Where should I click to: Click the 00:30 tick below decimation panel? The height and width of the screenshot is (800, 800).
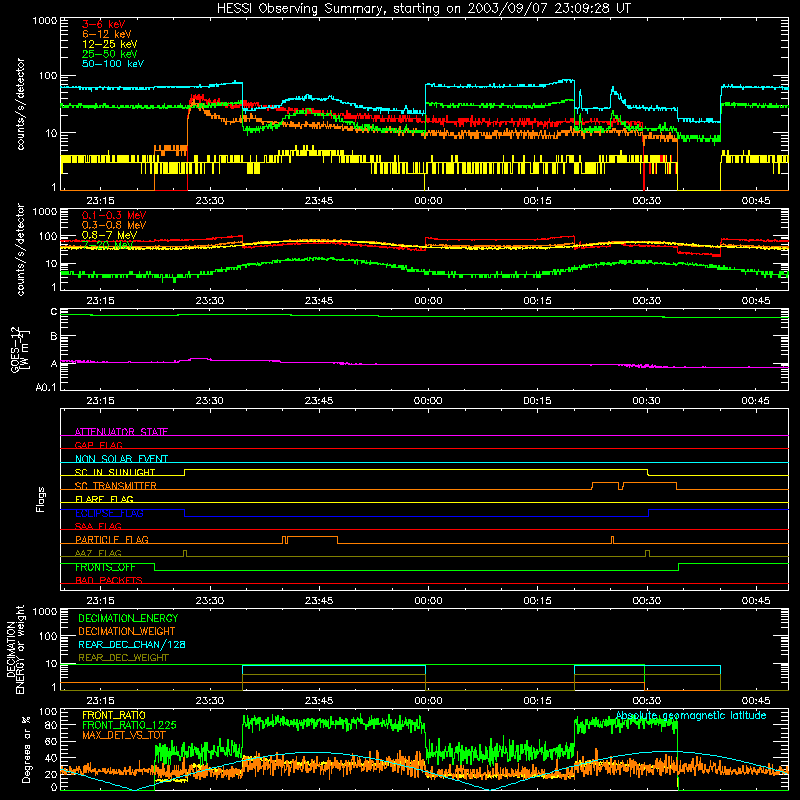[646, 701]
